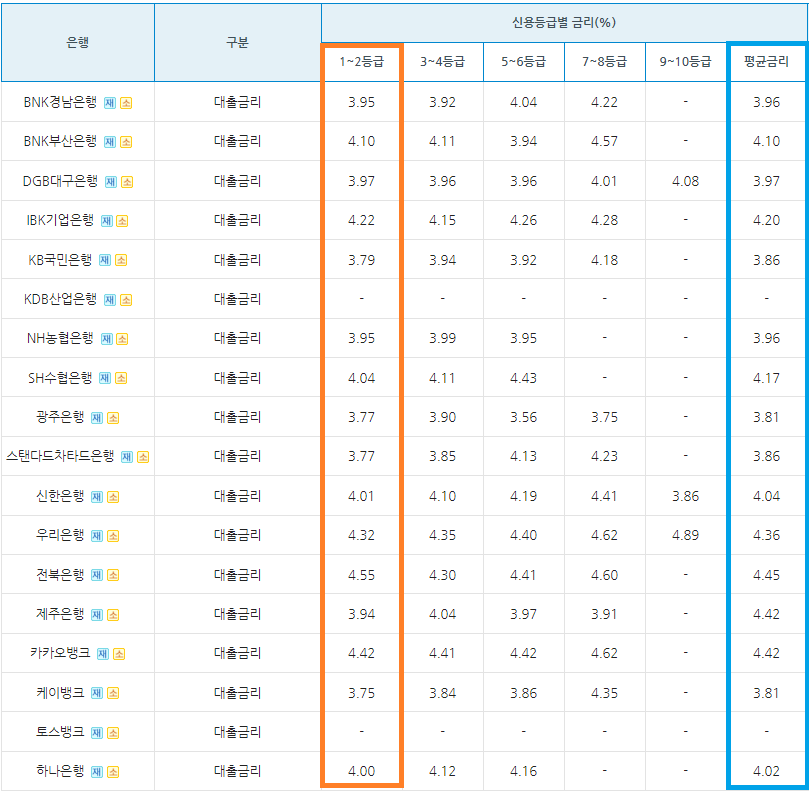Select 4.45 average rate for 전북은행

pos(767,575)
